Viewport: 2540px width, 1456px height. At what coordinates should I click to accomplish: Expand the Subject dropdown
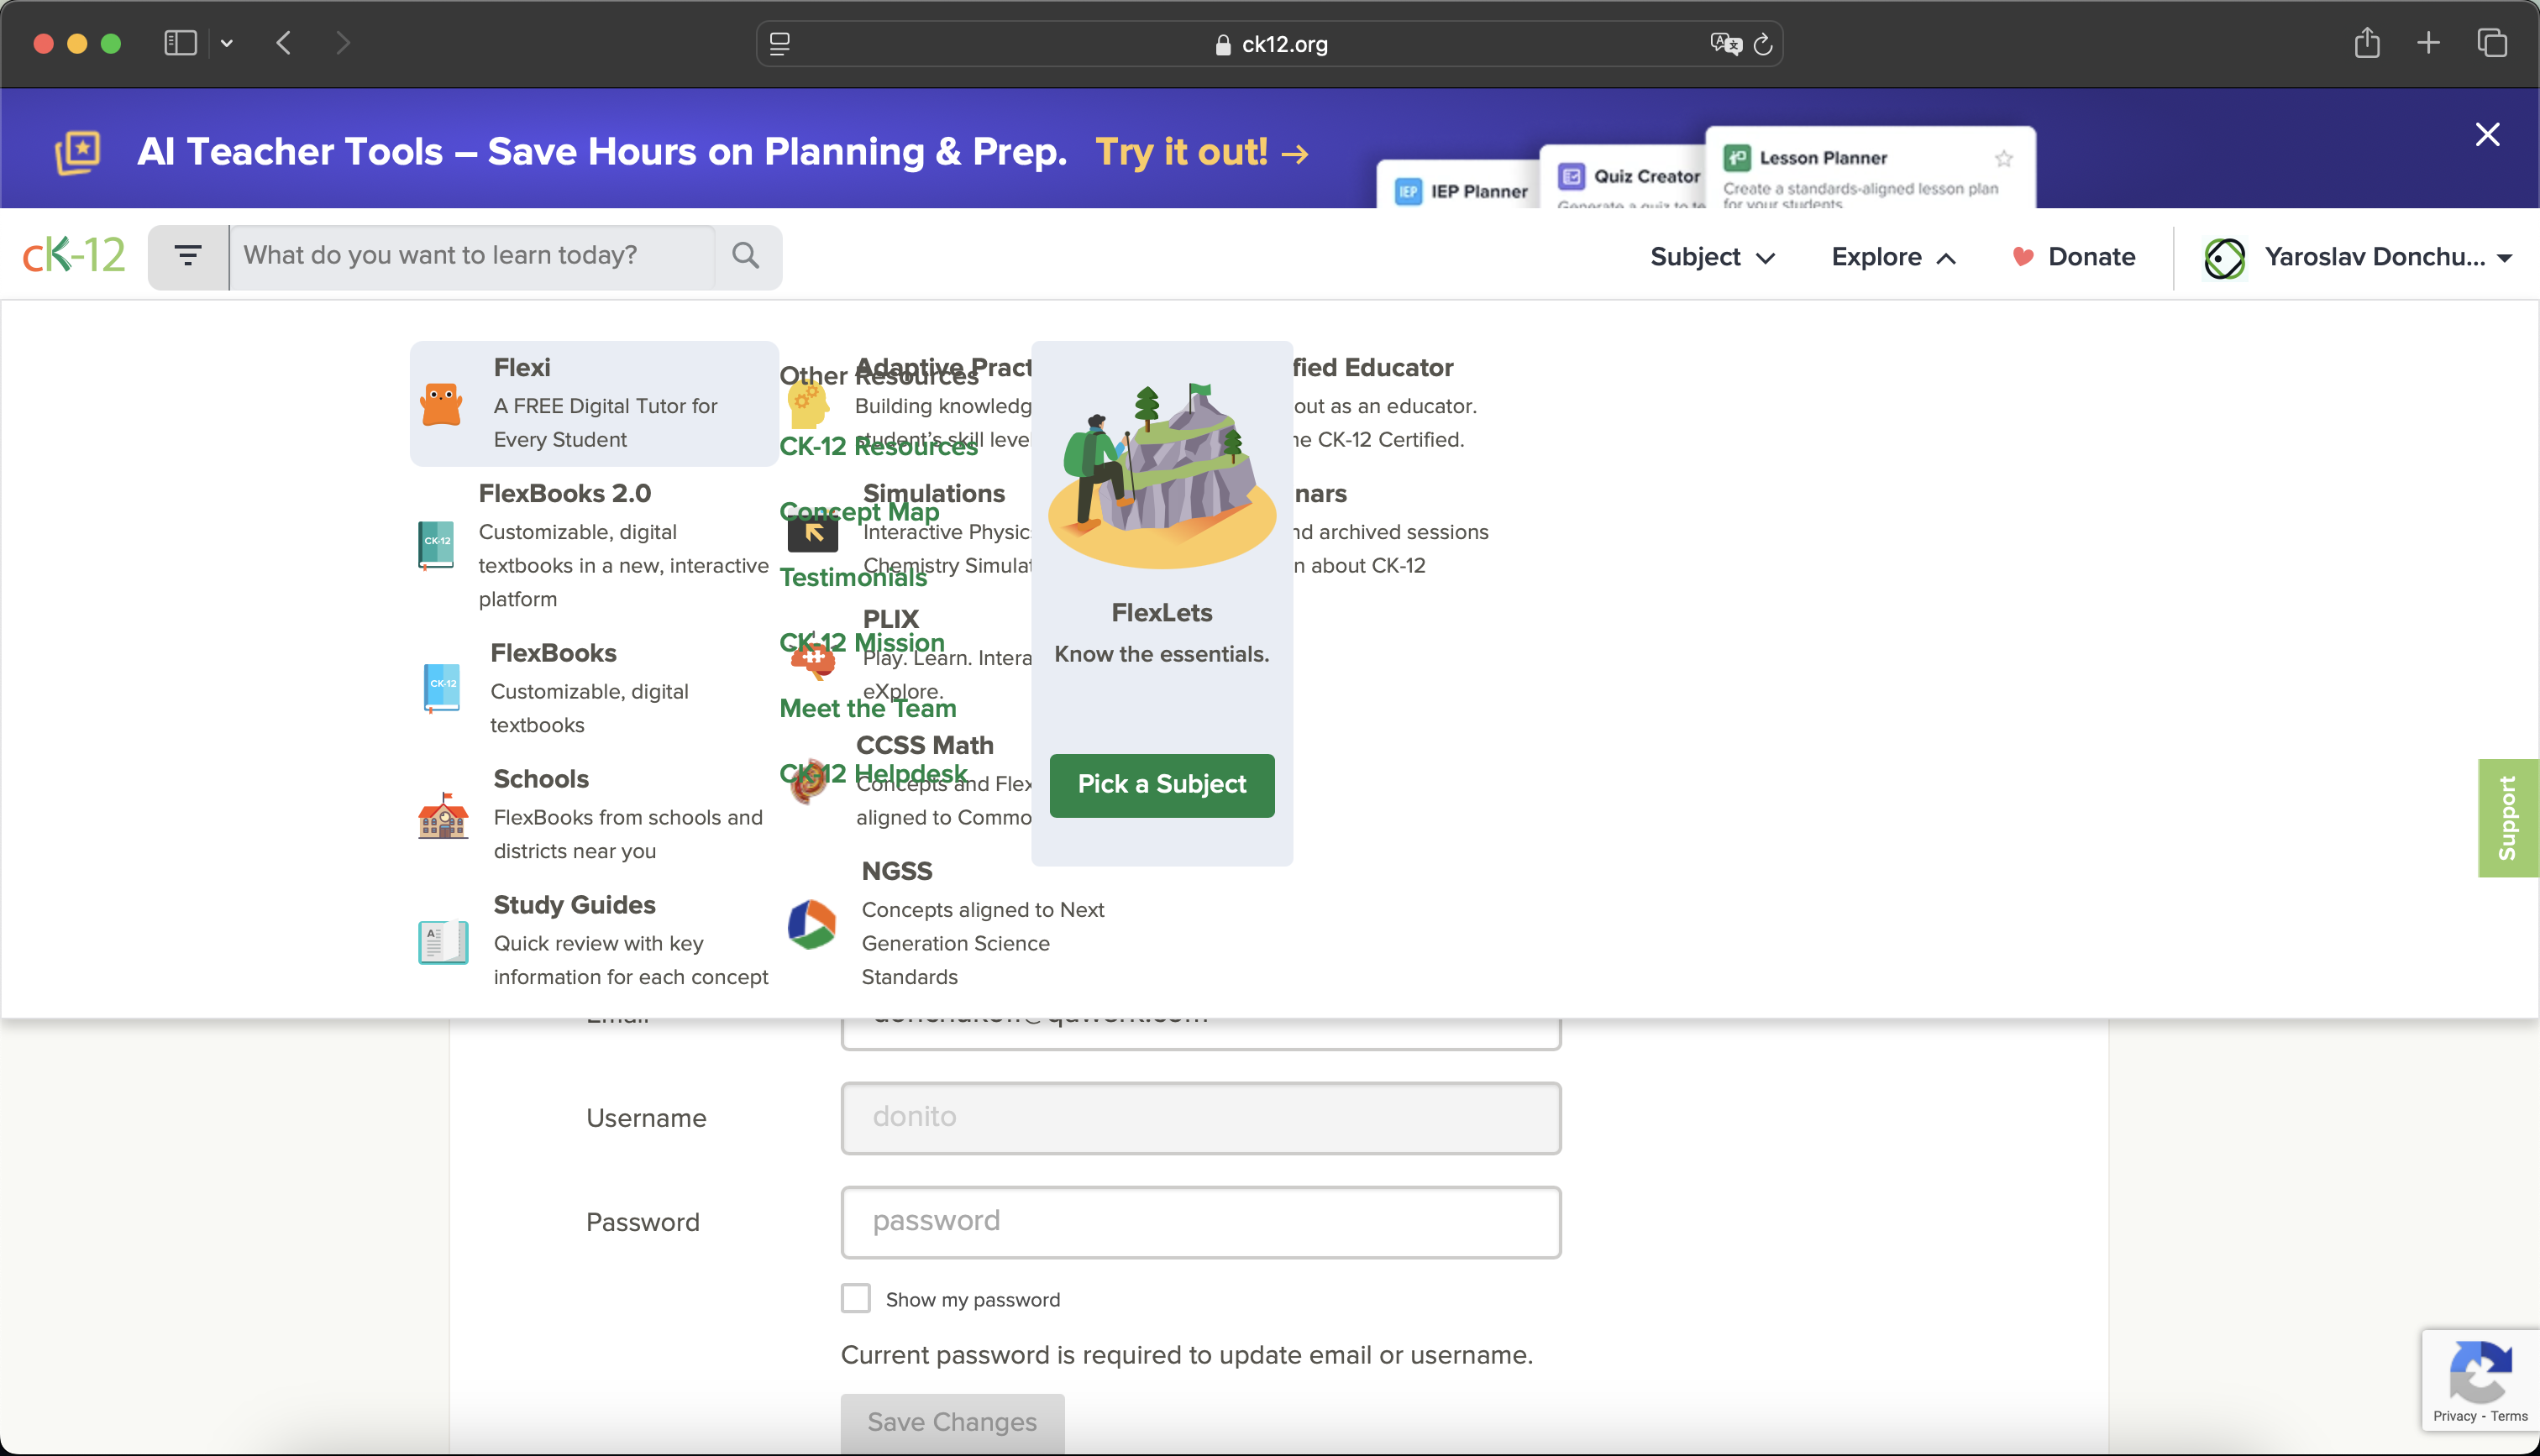(1712, 257)
